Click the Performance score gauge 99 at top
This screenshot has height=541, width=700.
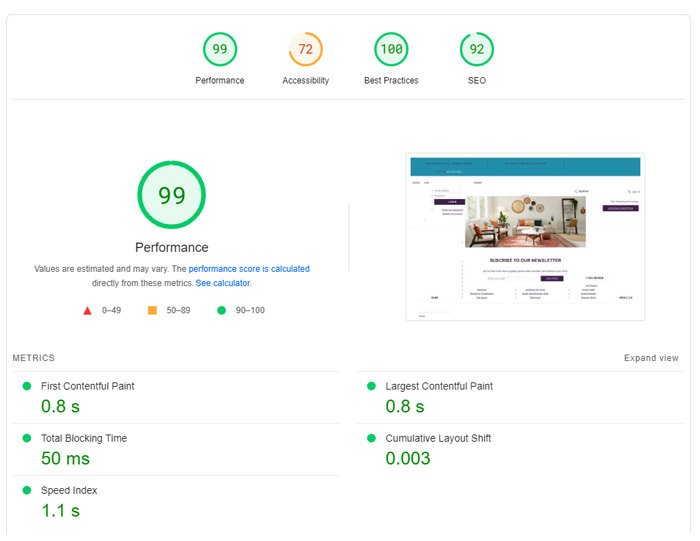(220, 49)
